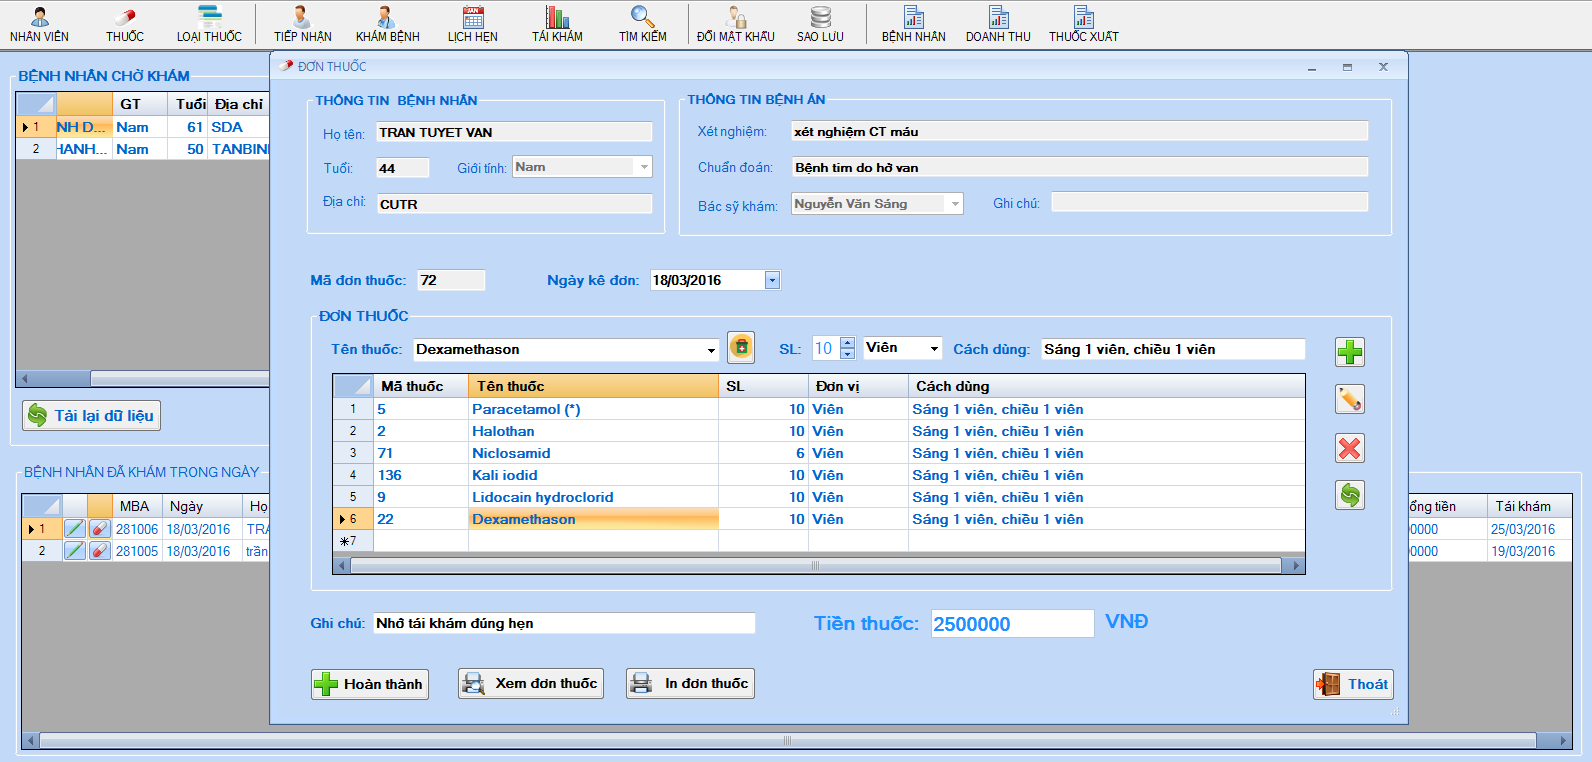Open the ĐỔI MẬT KHẨU icon

[736, 25]
